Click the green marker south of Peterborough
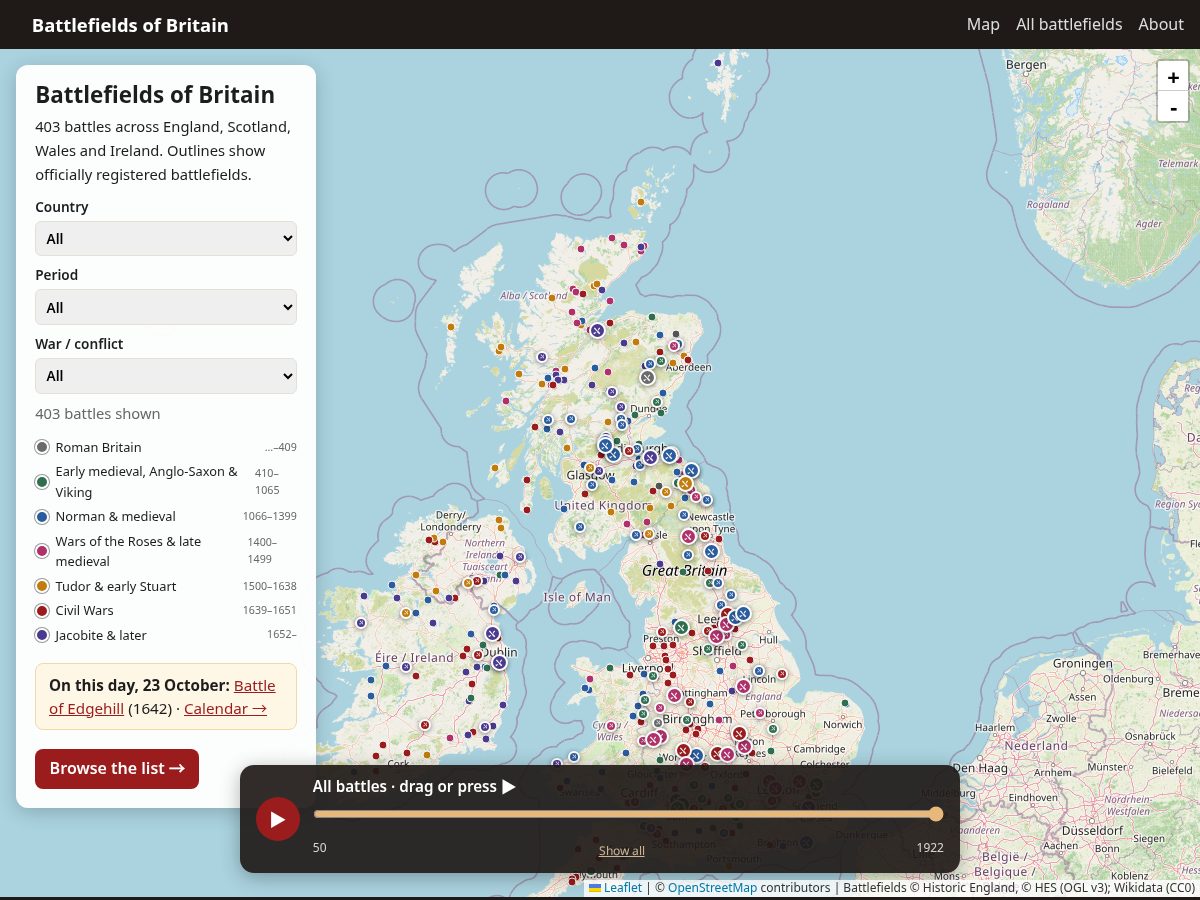This screenshot has height=900, width=1200. 773,729
